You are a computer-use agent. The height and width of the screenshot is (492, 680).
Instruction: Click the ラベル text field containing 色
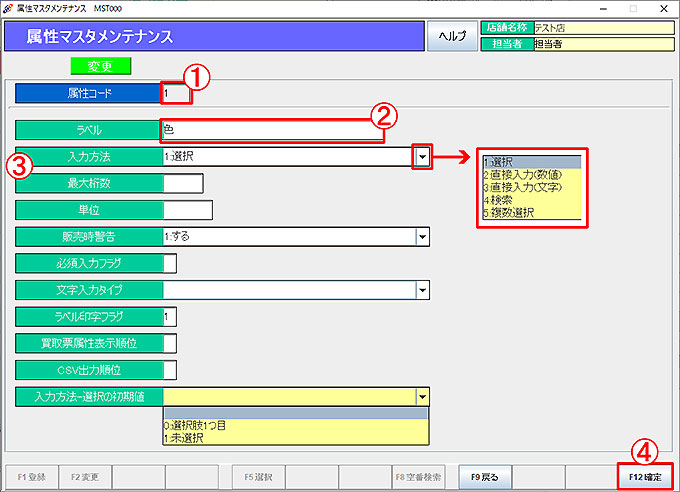click(x=272, y=130)
